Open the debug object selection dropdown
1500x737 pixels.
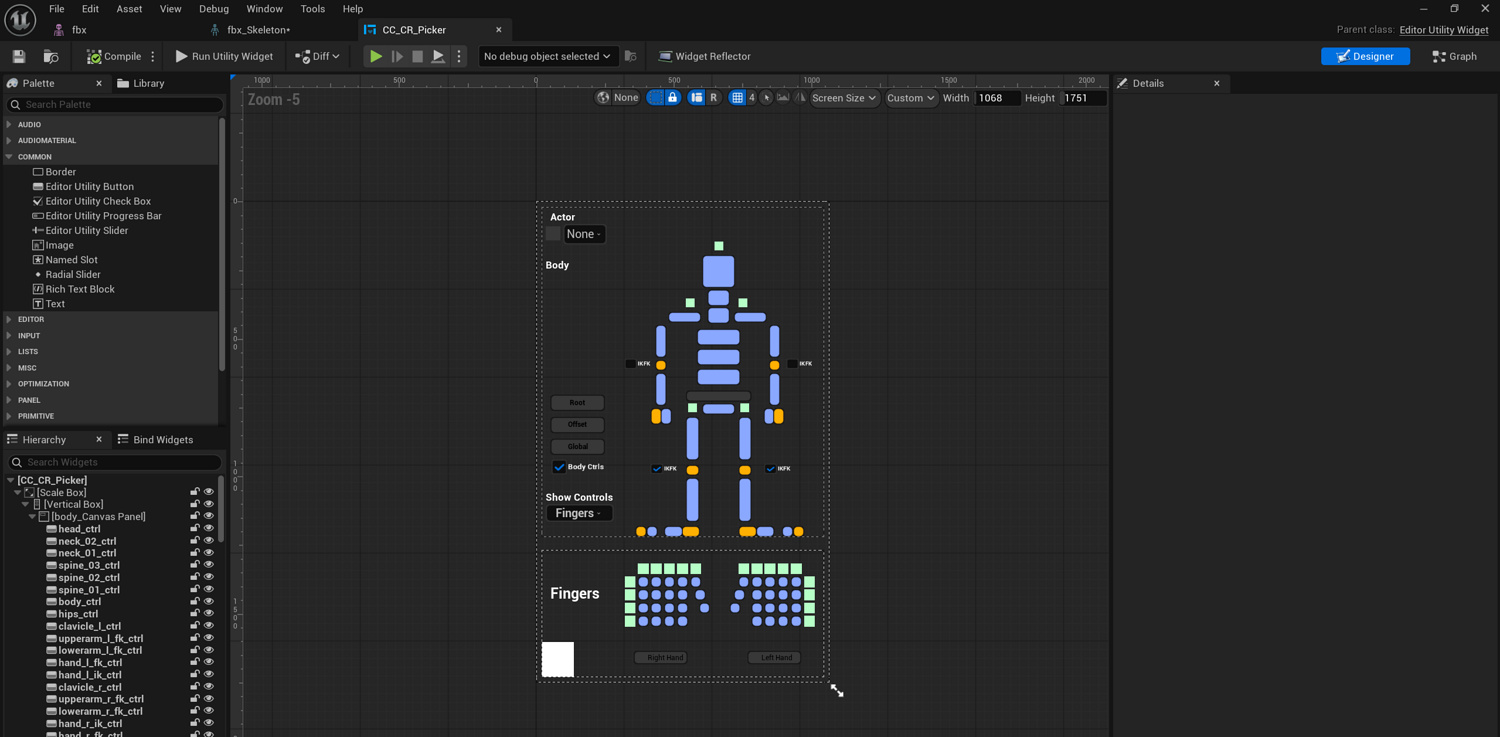click(x=546, y=57)
